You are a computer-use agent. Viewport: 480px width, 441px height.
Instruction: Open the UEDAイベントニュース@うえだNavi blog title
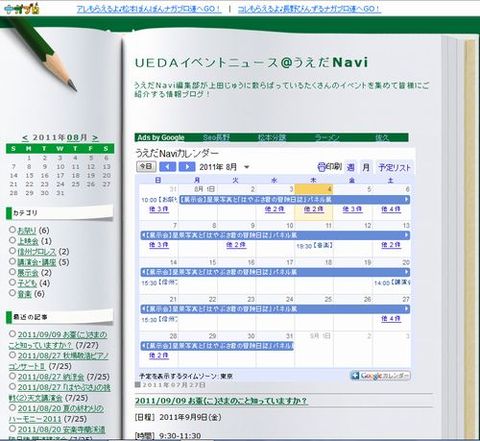[x=252, y=63]
